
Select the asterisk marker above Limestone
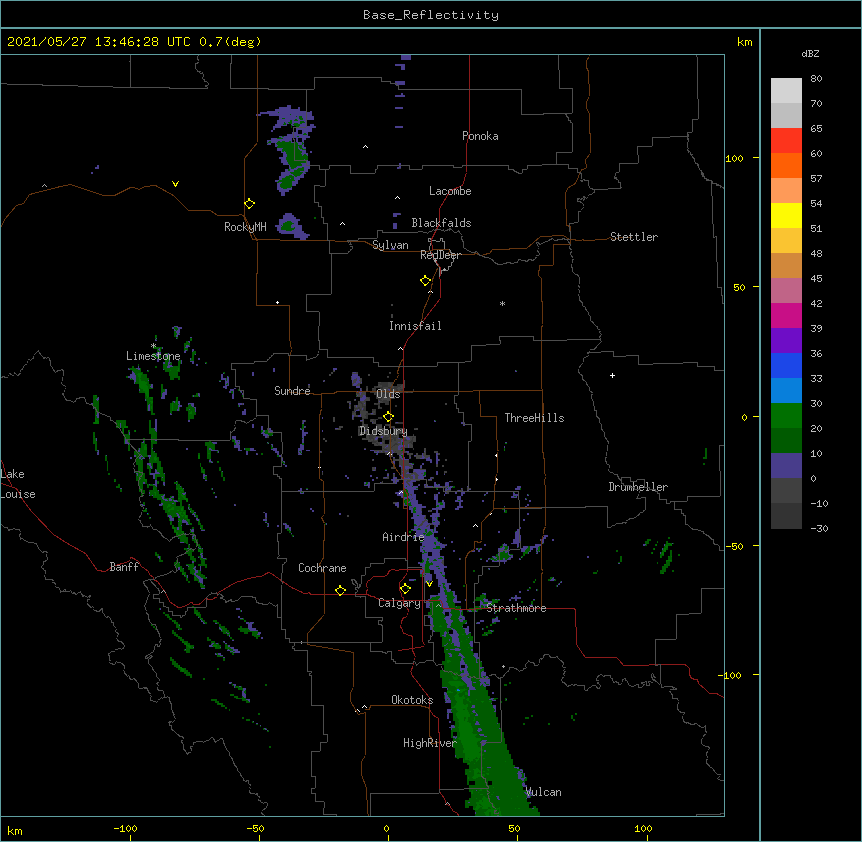153,346
